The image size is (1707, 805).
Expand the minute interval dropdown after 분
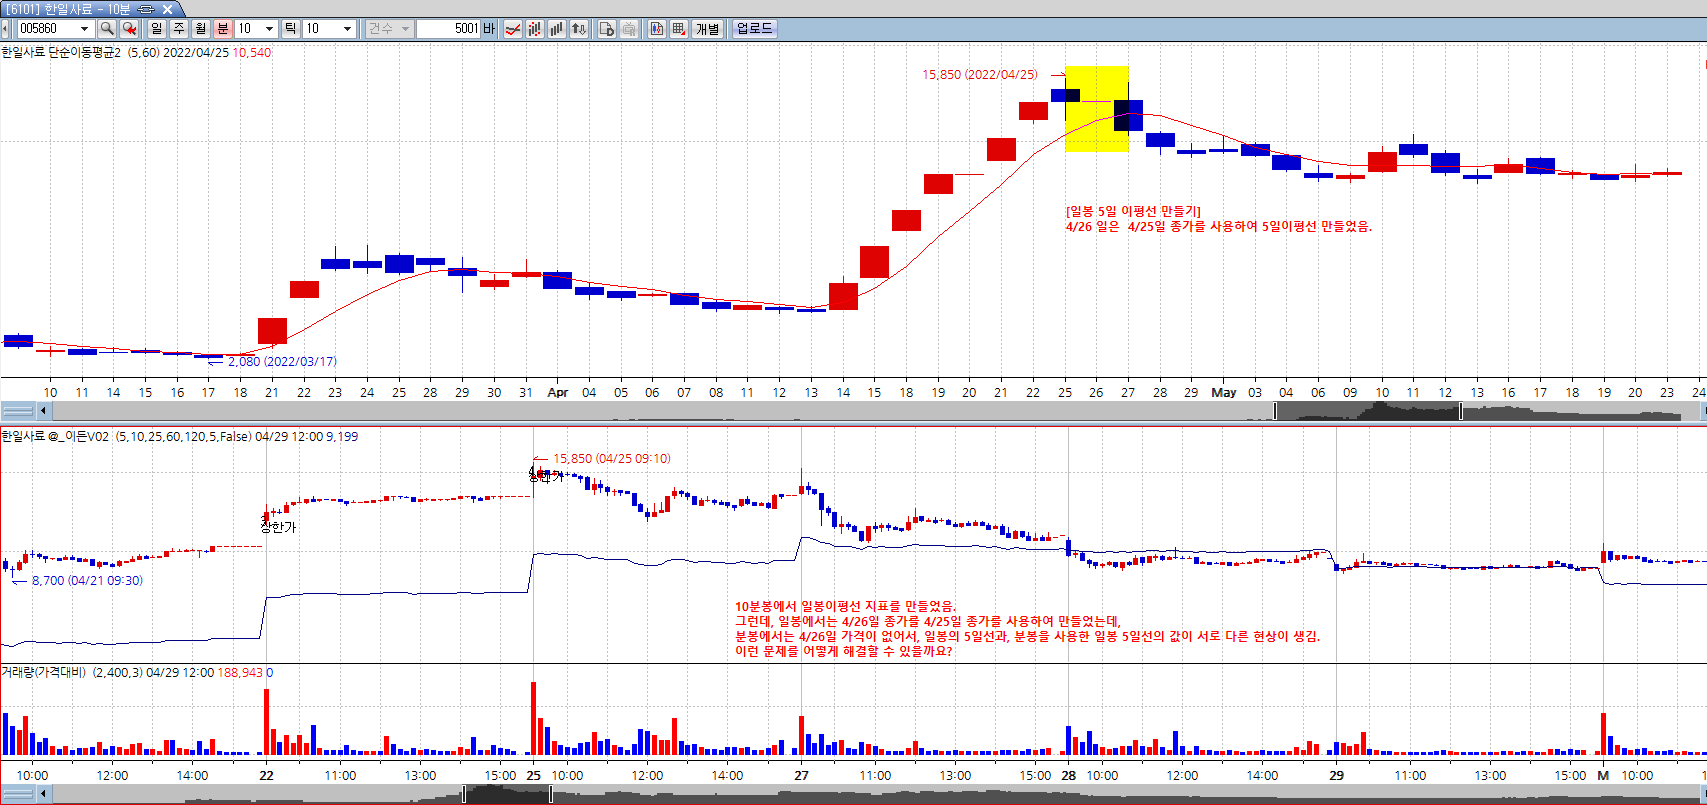[x=269, y=29]
